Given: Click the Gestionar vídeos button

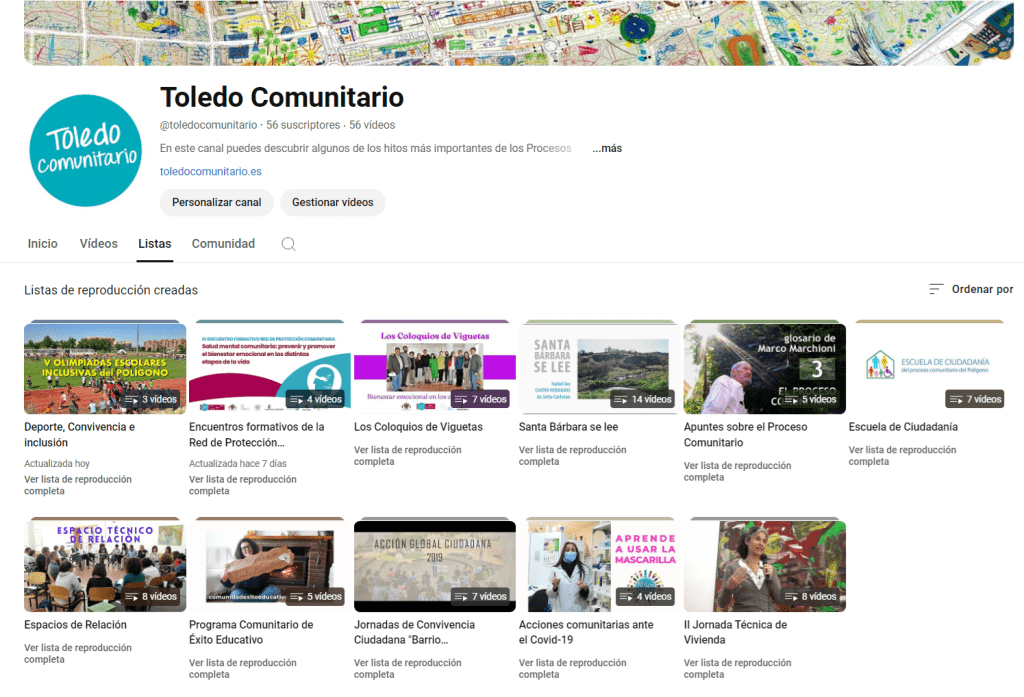Looking at the screenshot, I should click(x=332, y=203).
